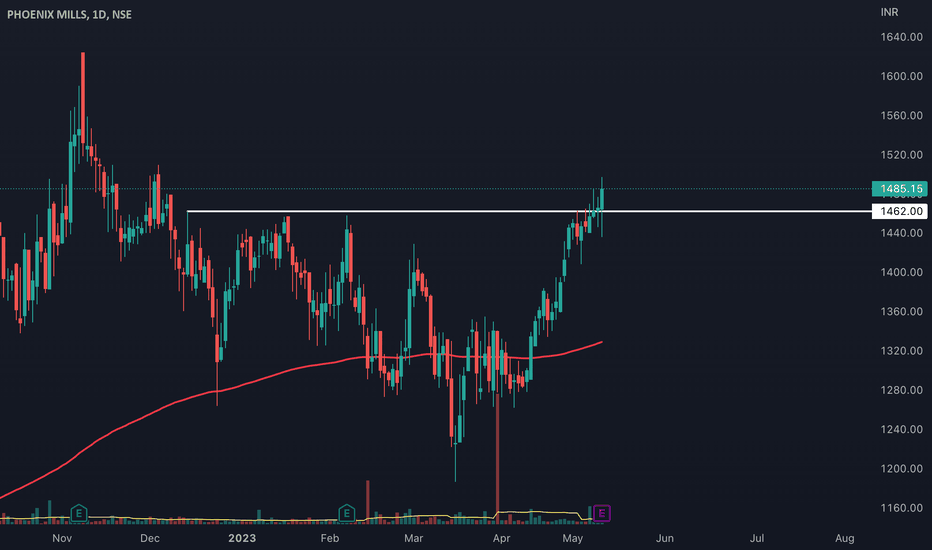Click the 1400.00 price axis label
The width and height of the screenshot is (932, 550).
[901, 272]
